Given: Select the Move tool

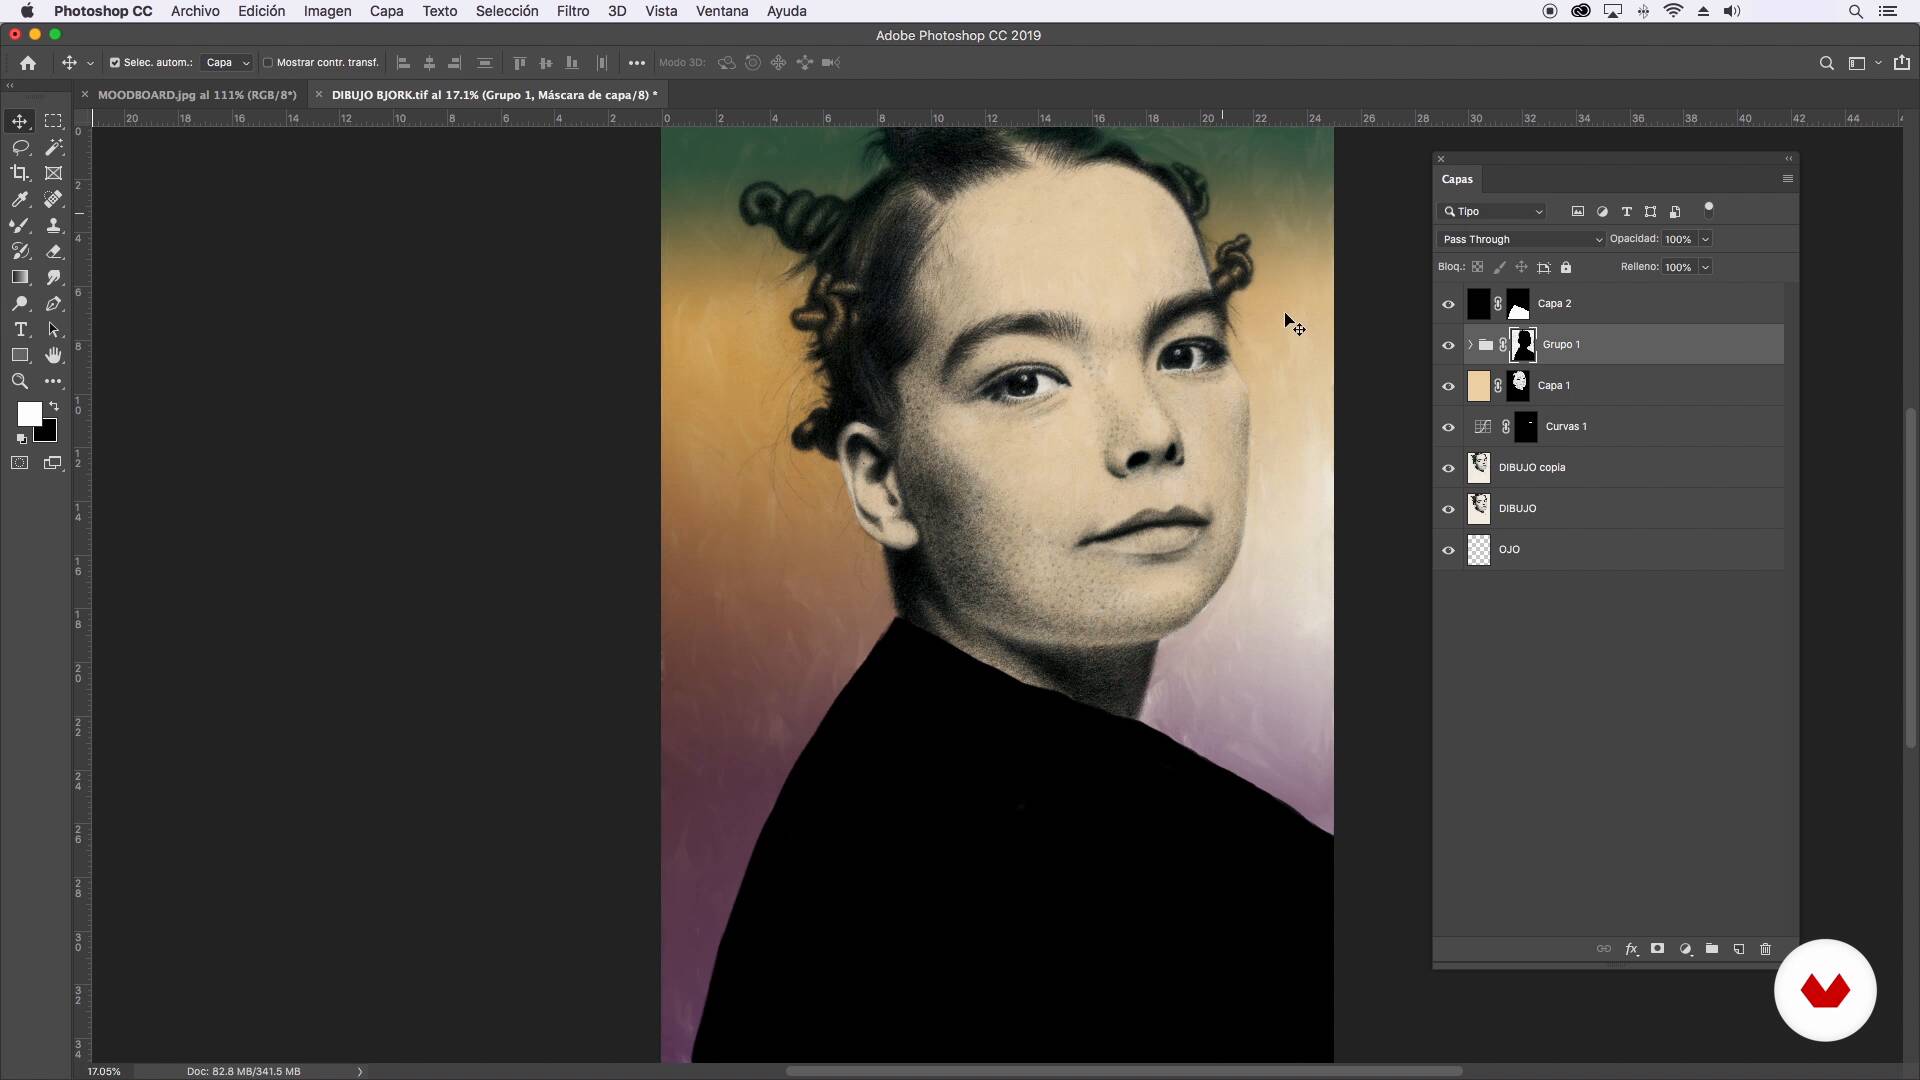Looking at the screenshot, I should pyautogui.click(x=20, y=121).
